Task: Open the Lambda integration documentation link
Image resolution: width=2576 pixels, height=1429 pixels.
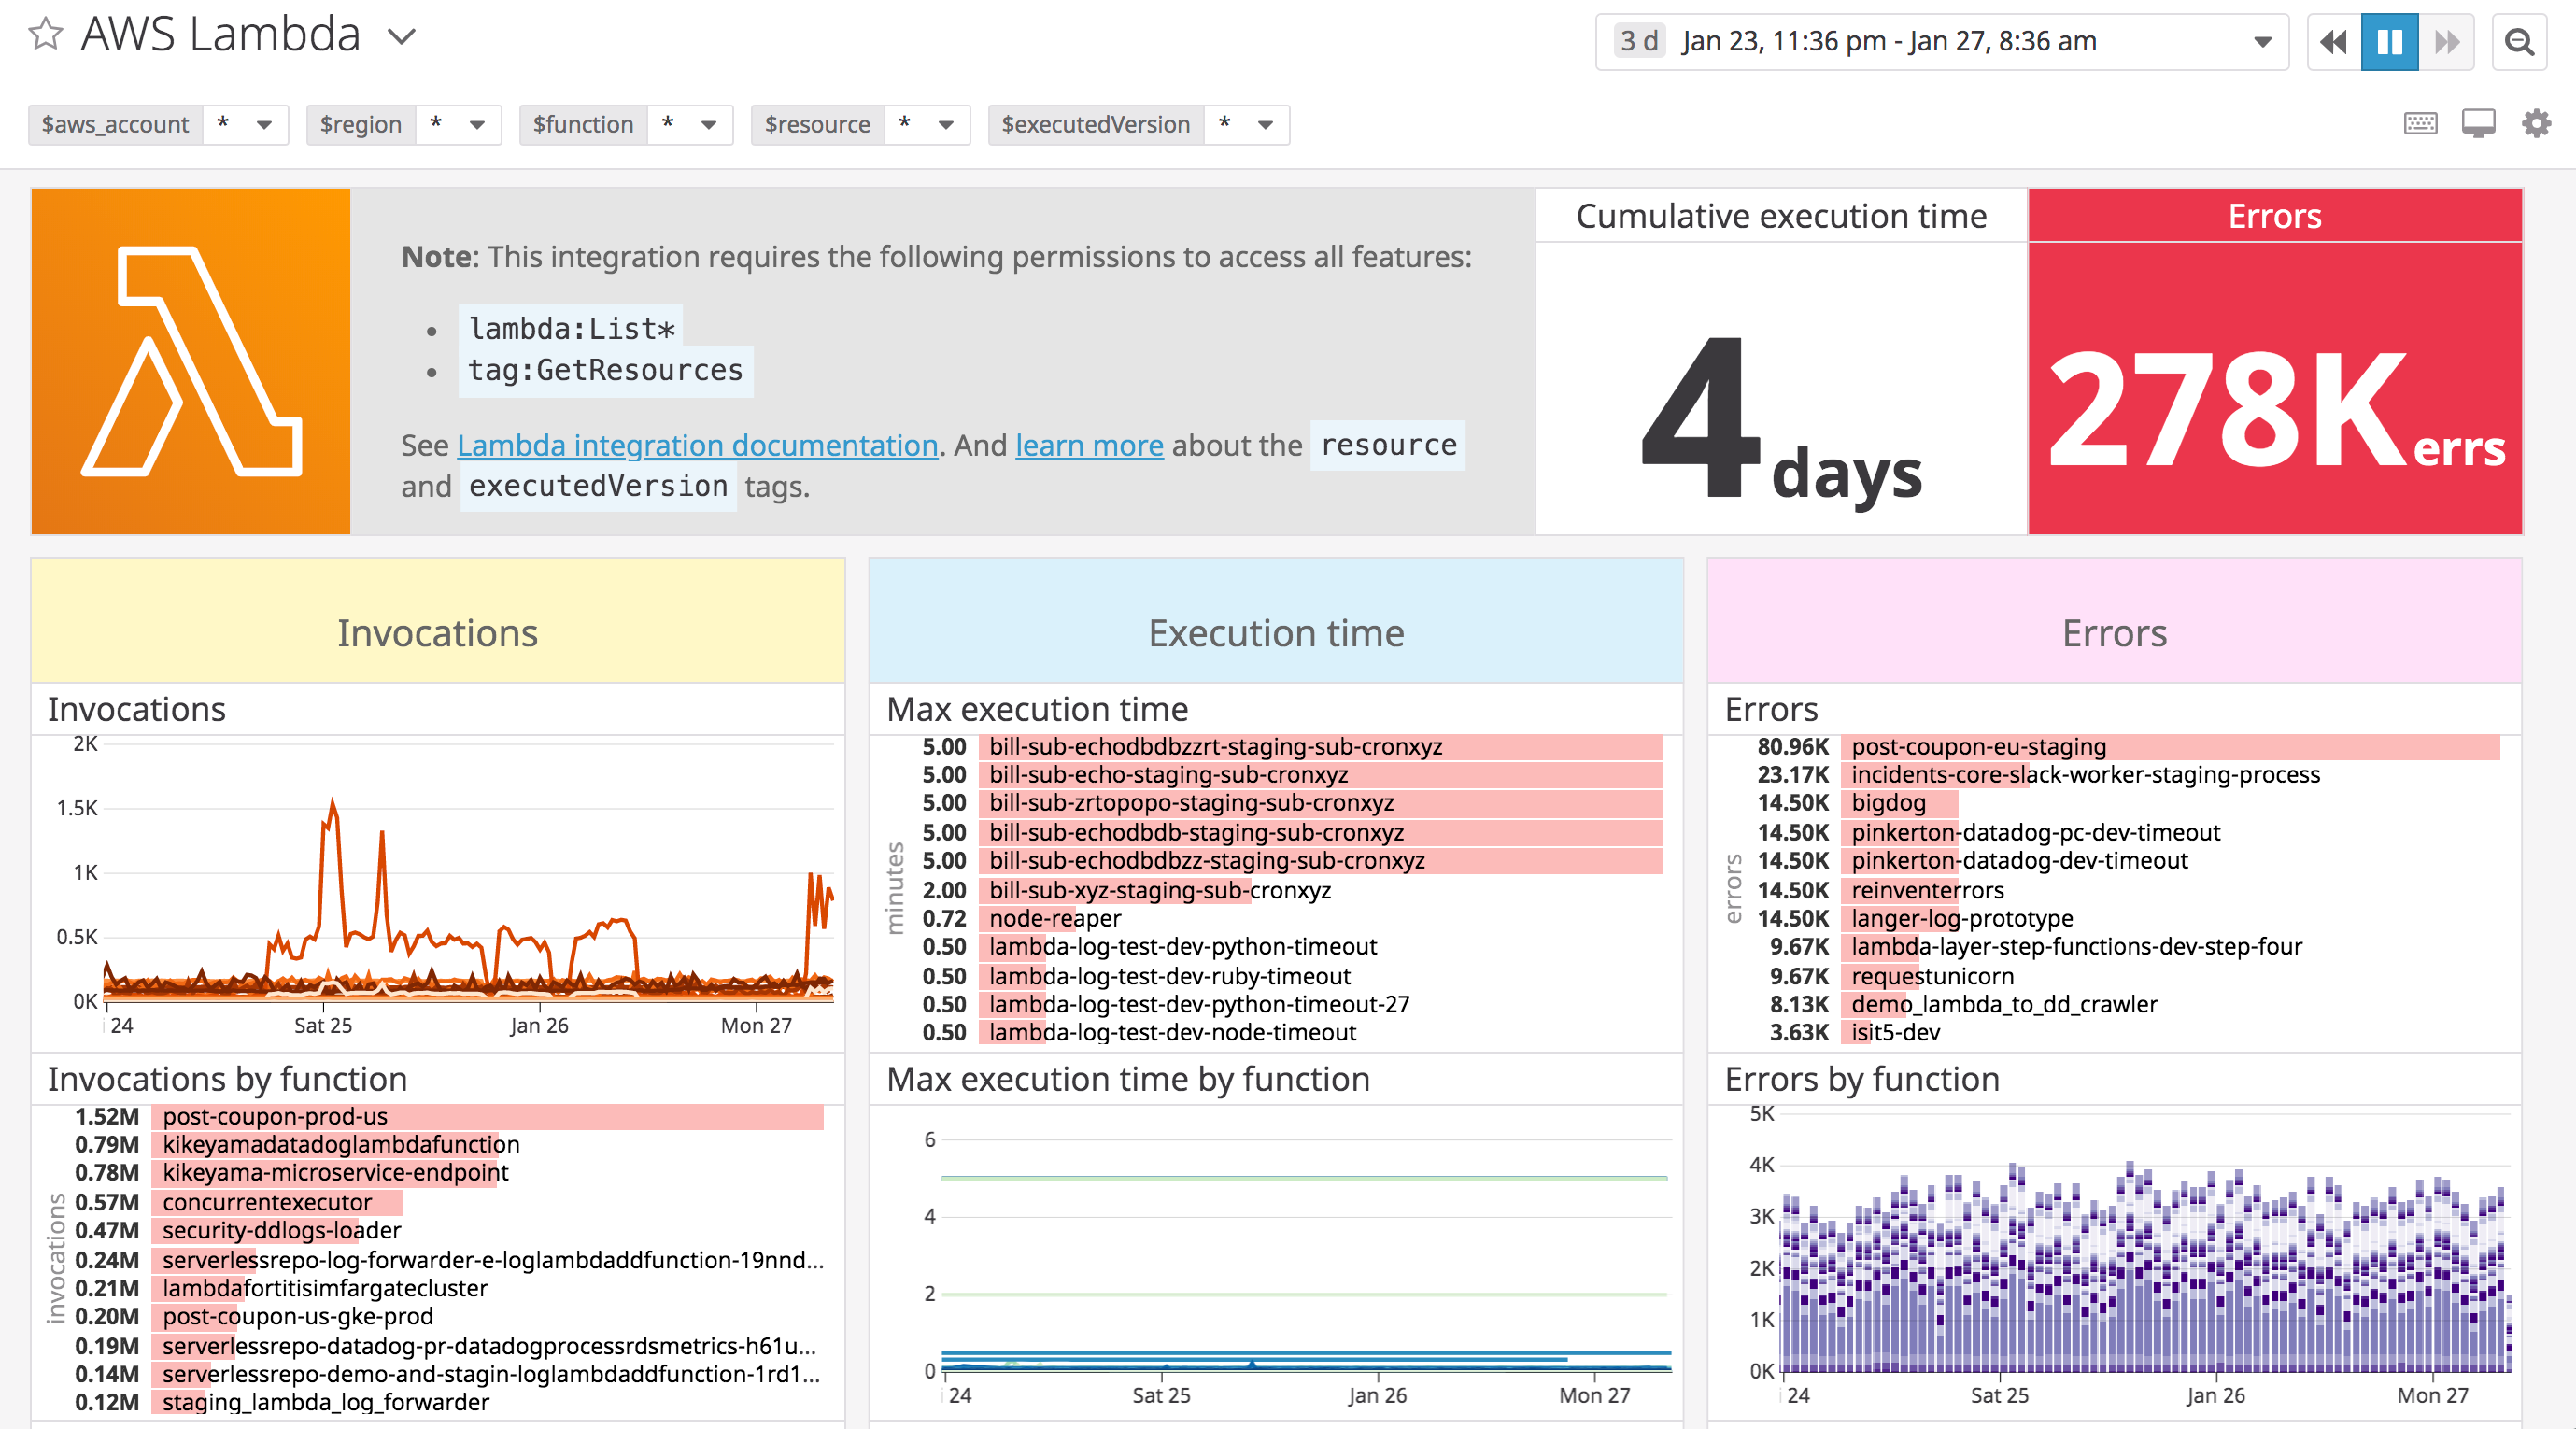Action: pyautogui.click(x=697, y=446)
